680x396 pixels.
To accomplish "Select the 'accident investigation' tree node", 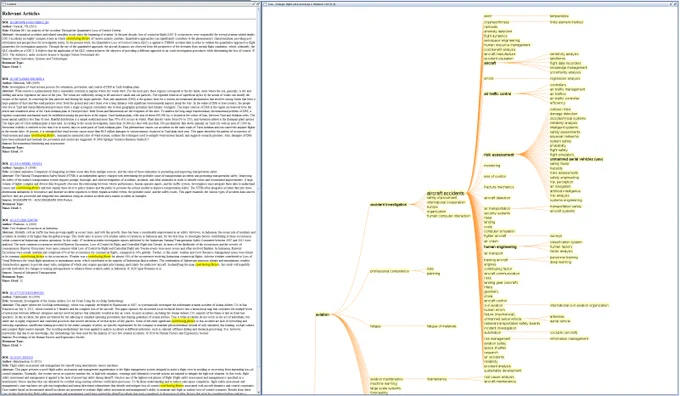I will point(388,204).
